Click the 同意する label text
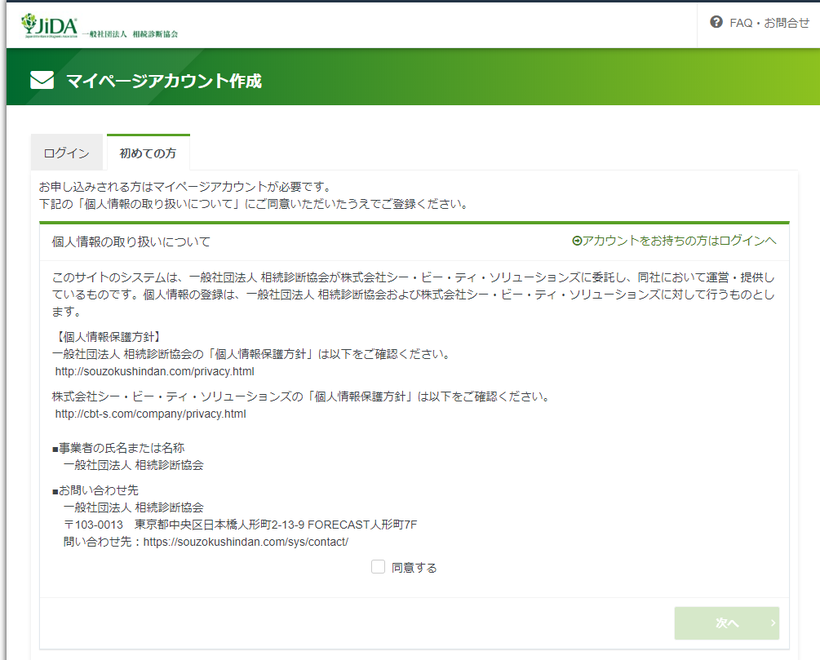 (414, 568)
